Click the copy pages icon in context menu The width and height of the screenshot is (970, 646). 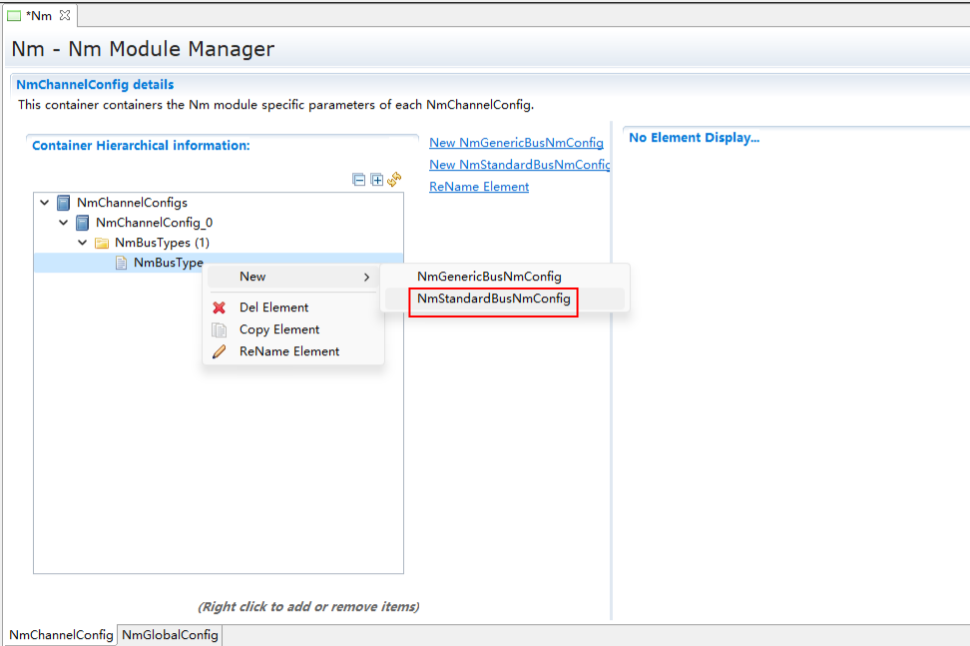pos(219,330)
